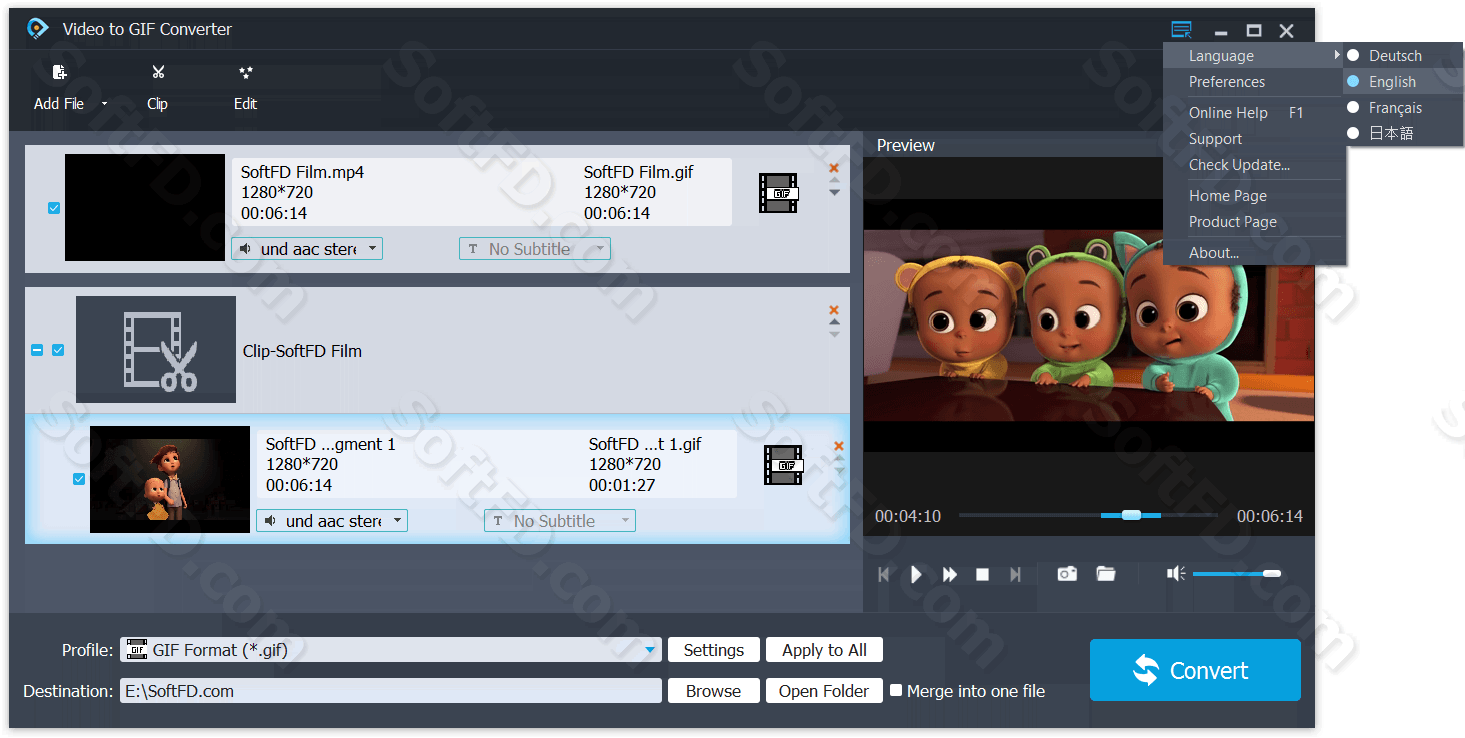Click the Destination path field

(391, 691)
